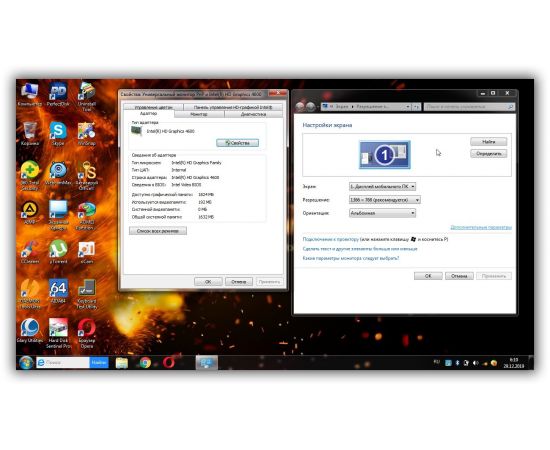Launch the WinSnap desktop shortcut
The image size is (550, 450).
(86, 134)
